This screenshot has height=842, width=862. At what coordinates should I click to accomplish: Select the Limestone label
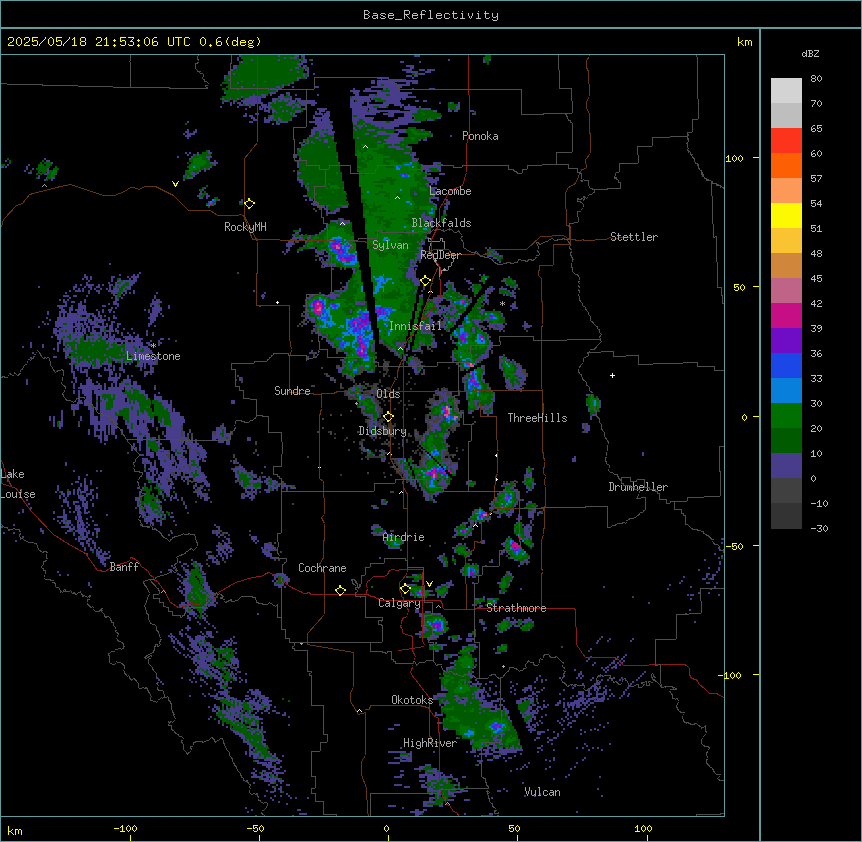pos(153,356)
